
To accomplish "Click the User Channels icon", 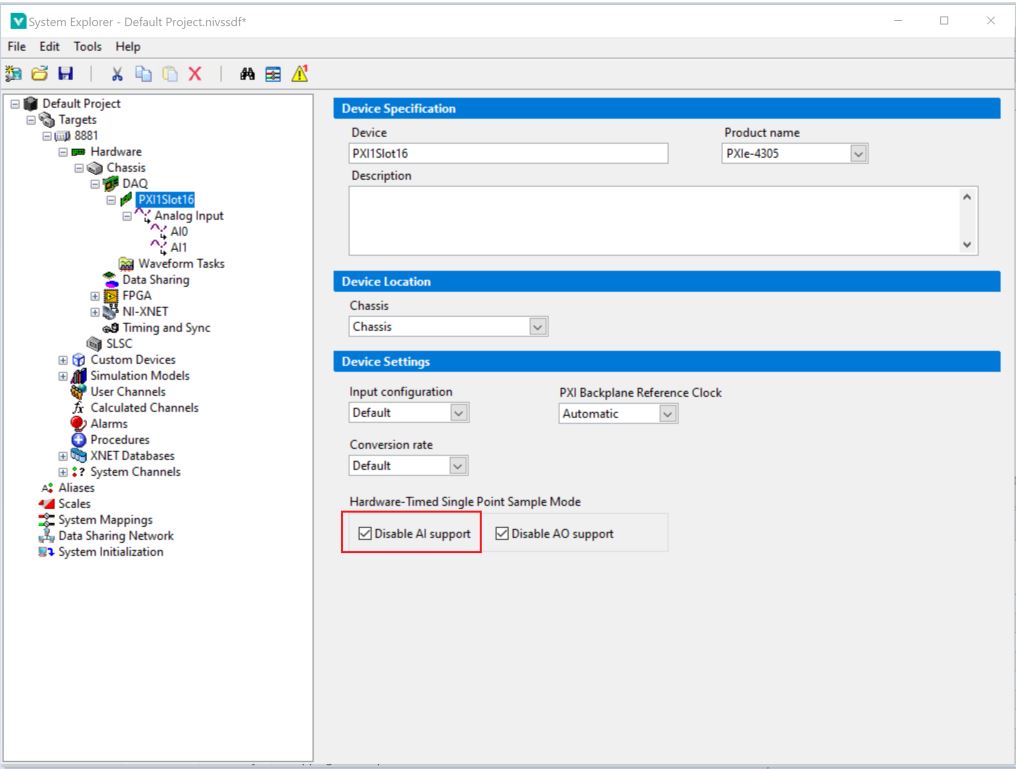I will point(78,392).
